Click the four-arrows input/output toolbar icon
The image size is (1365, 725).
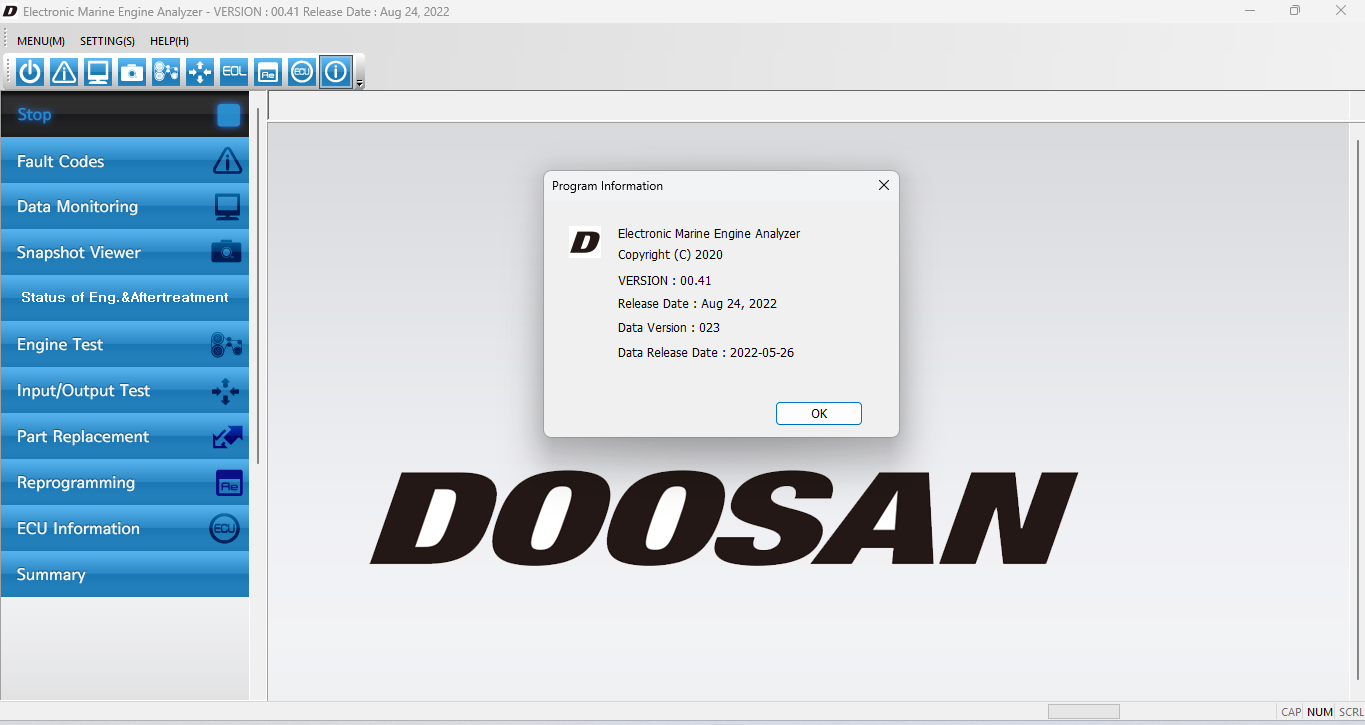[200, 72]
